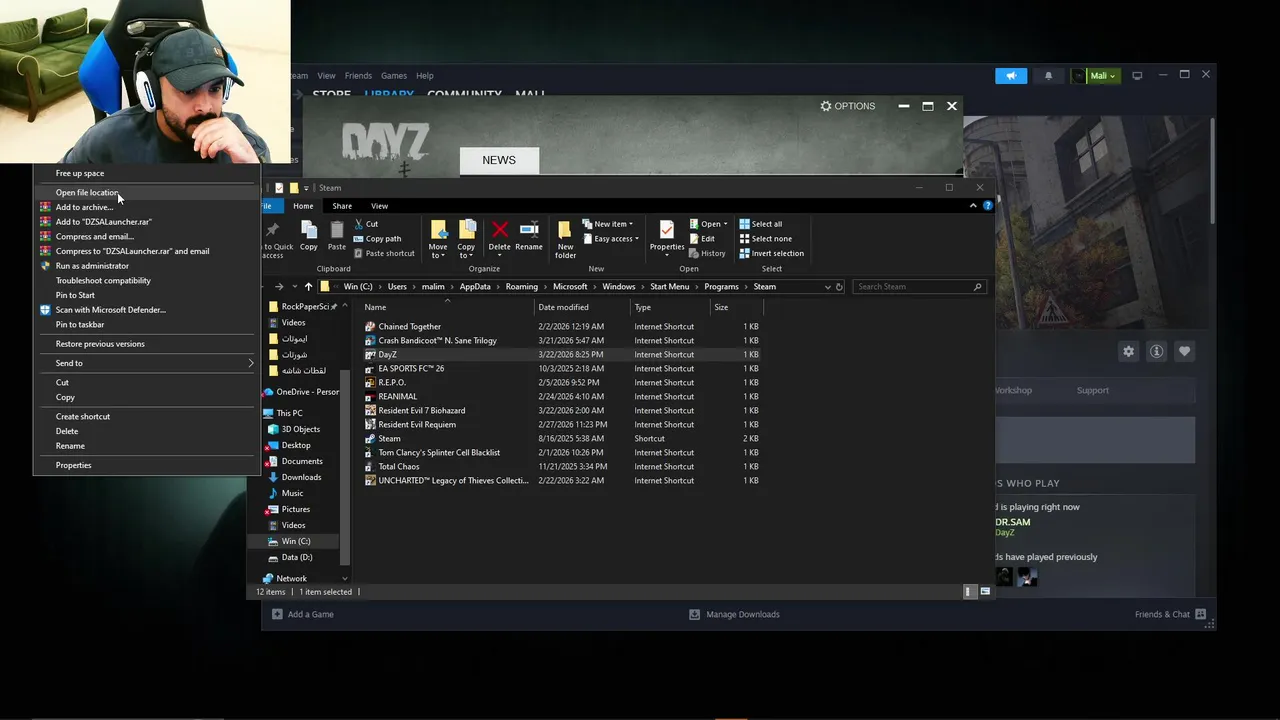Click OPTIONS in DayZ launcher window

click(x=847, y=106)
